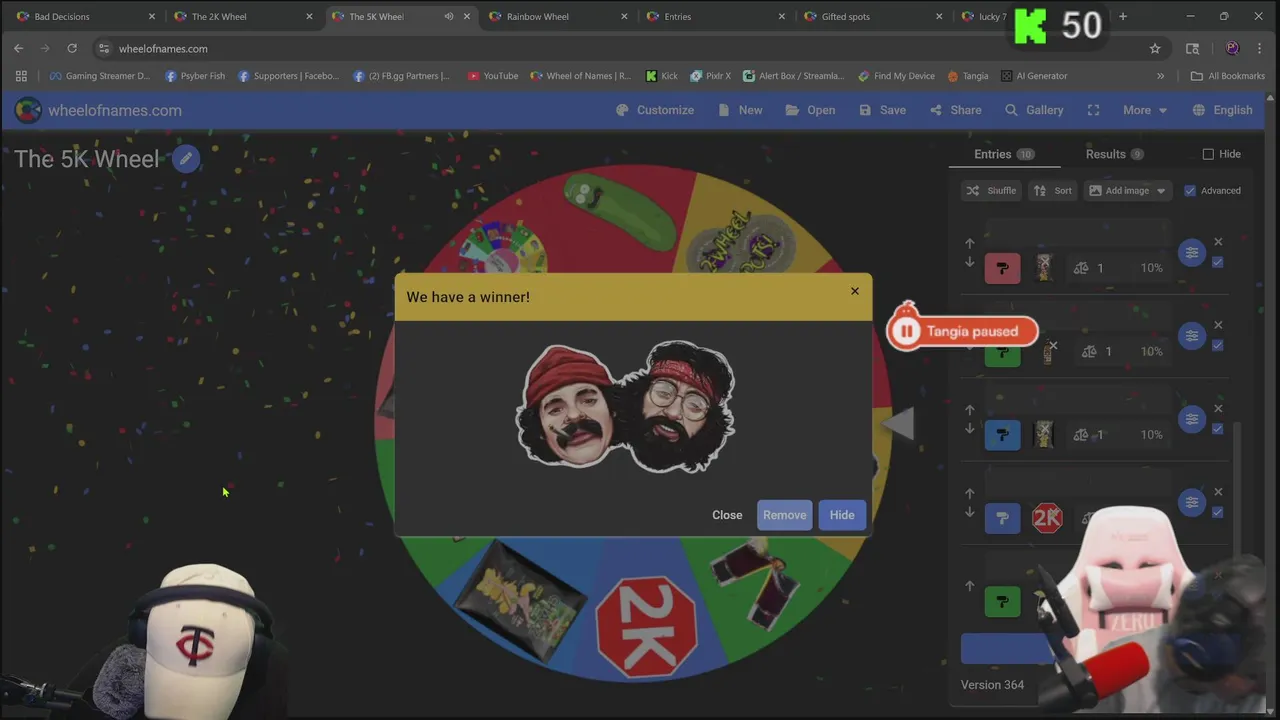Click Open in the top toolbar
1280x720 pixels.
coord(810,110)
